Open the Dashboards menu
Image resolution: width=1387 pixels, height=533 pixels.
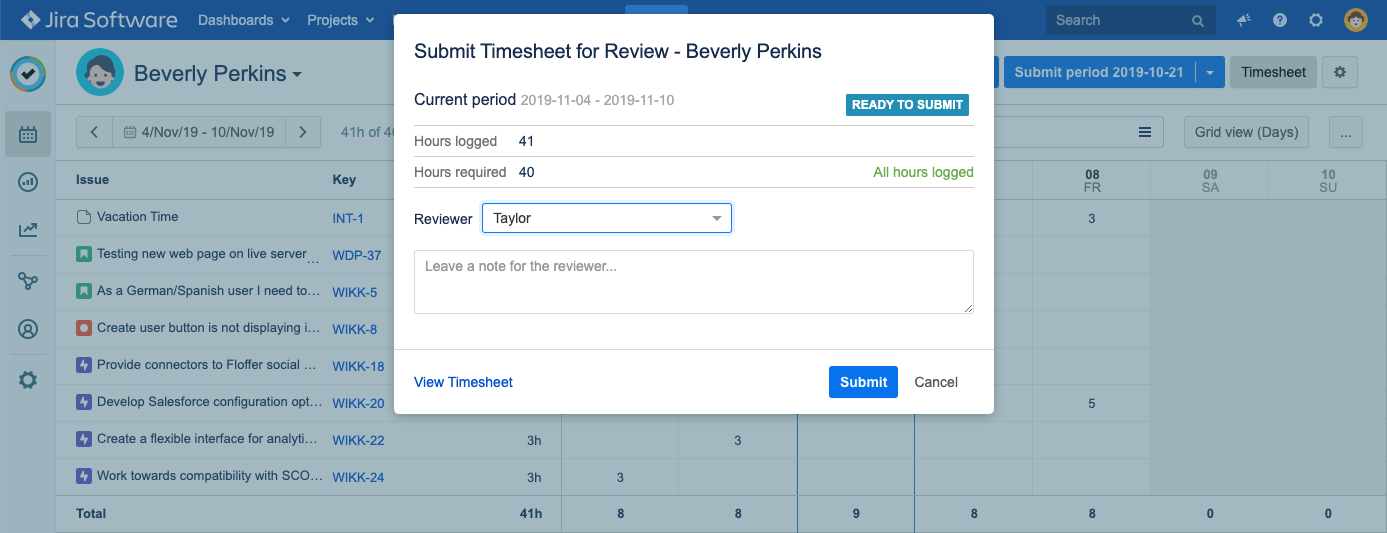click(244, 20)
